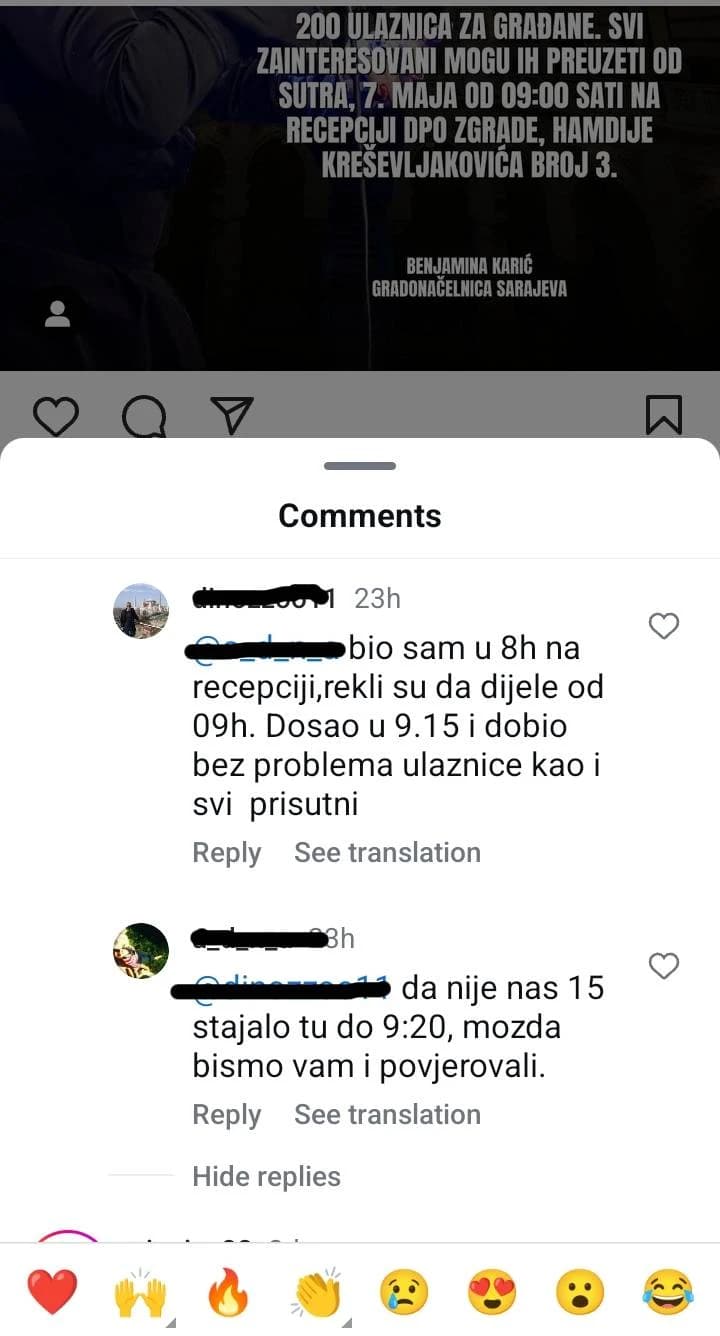
Task: Like the comment about 8h reception
Action: coord(664,626)
